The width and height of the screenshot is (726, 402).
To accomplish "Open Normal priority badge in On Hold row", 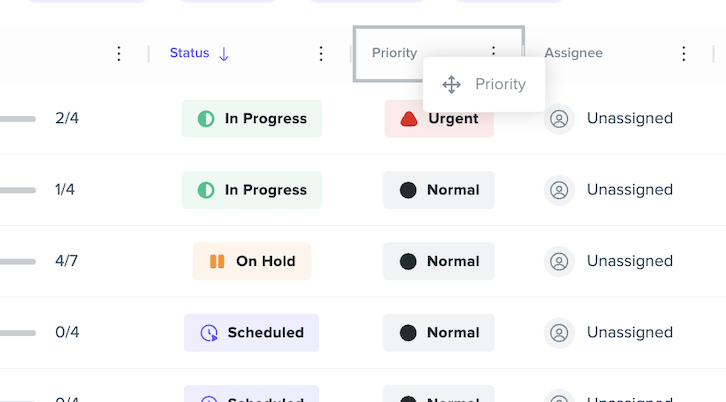I will (x=439, y=261).
